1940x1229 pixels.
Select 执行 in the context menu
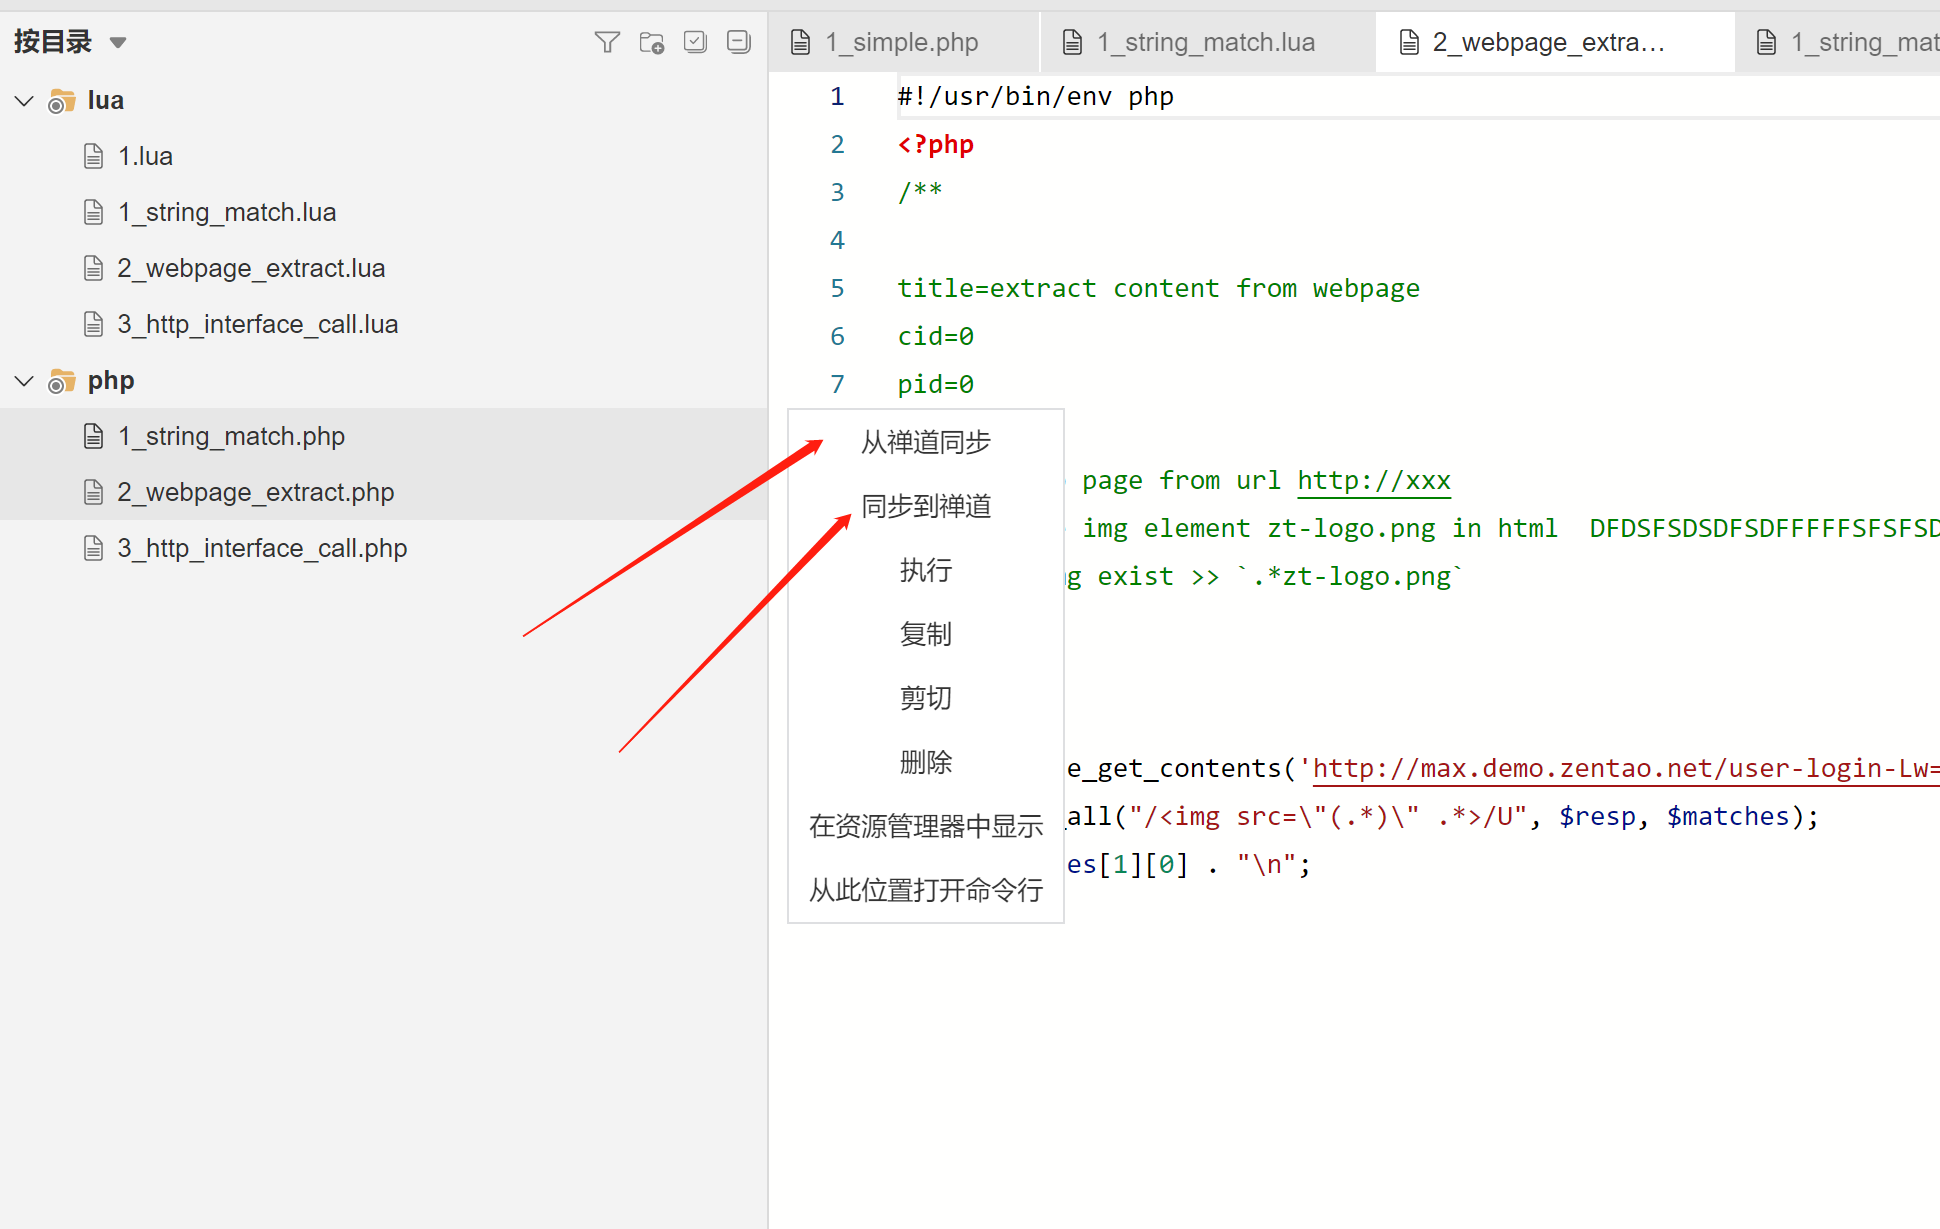point(925,570)
